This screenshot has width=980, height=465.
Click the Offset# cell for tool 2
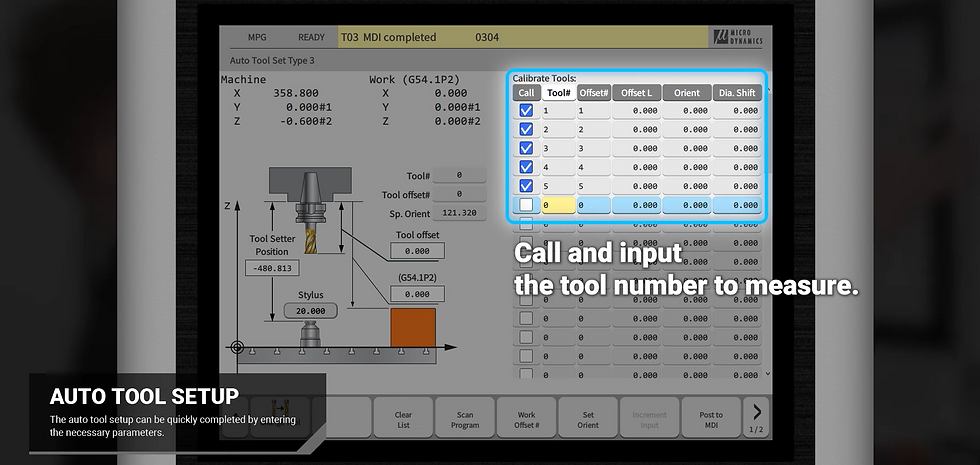(594, 129)
